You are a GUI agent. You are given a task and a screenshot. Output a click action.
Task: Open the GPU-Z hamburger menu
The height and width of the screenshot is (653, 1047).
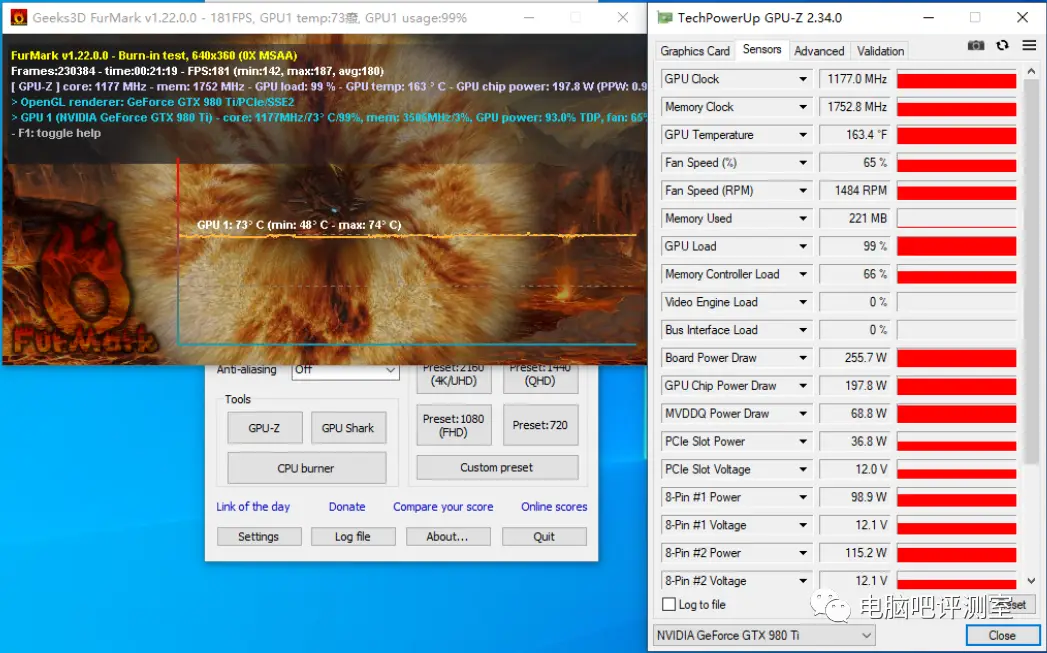1029,45
